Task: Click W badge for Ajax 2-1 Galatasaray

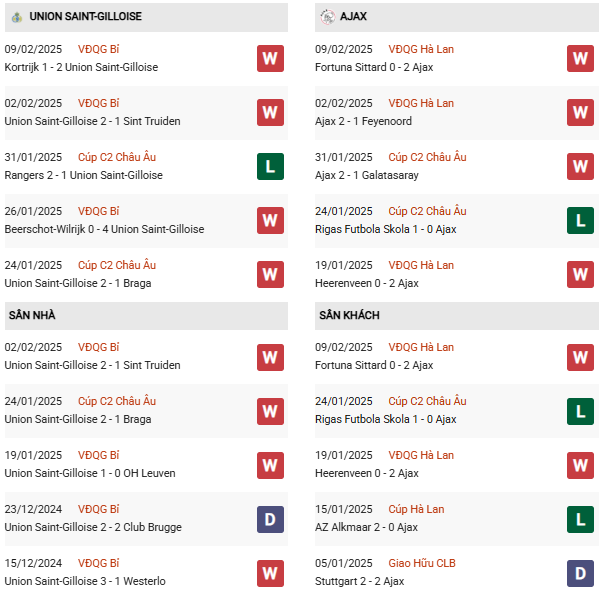Action: click(x=580, y=166)
